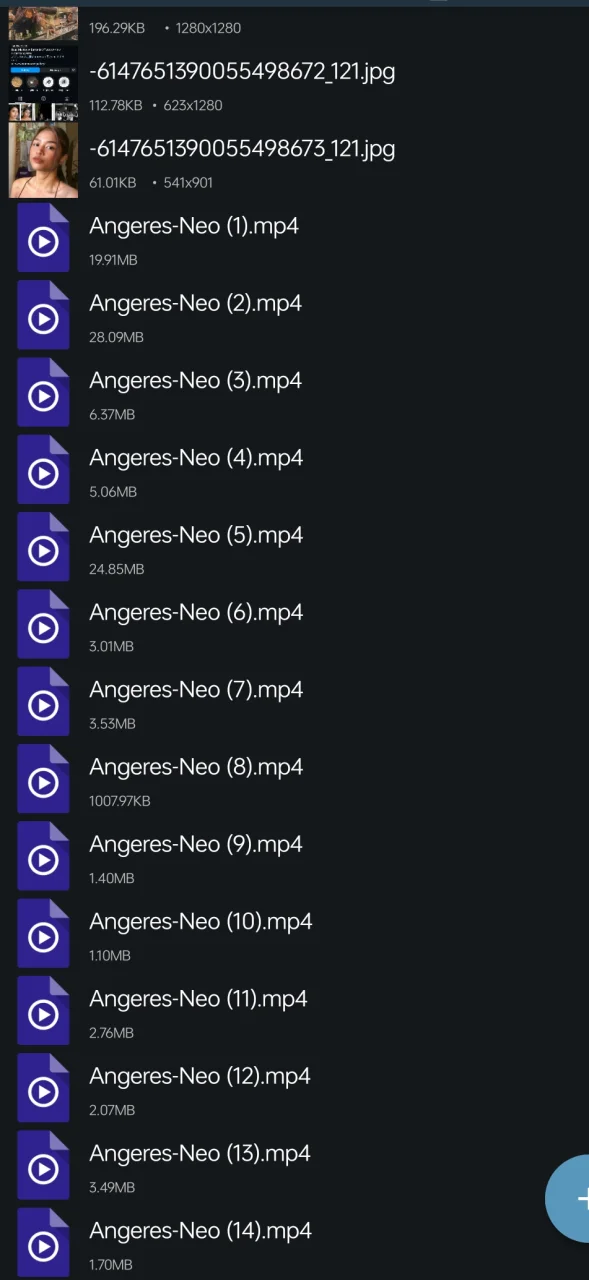The image size is (589, 1280).
Task: Select file name Angeres-Neo (3).mp4
Action: point(195,380)
